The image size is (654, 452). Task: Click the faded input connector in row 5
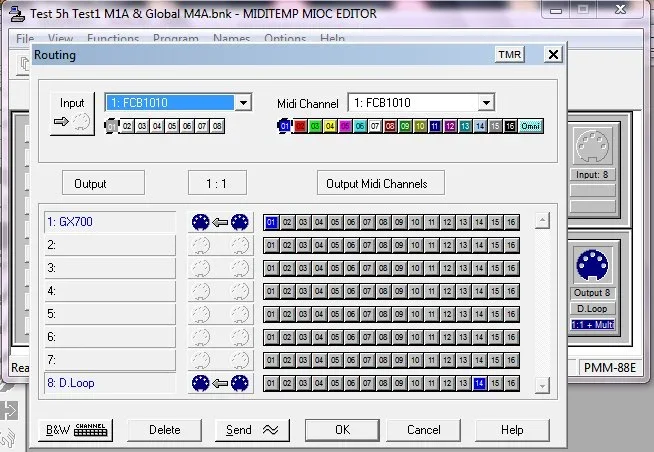tap(239, 314)
